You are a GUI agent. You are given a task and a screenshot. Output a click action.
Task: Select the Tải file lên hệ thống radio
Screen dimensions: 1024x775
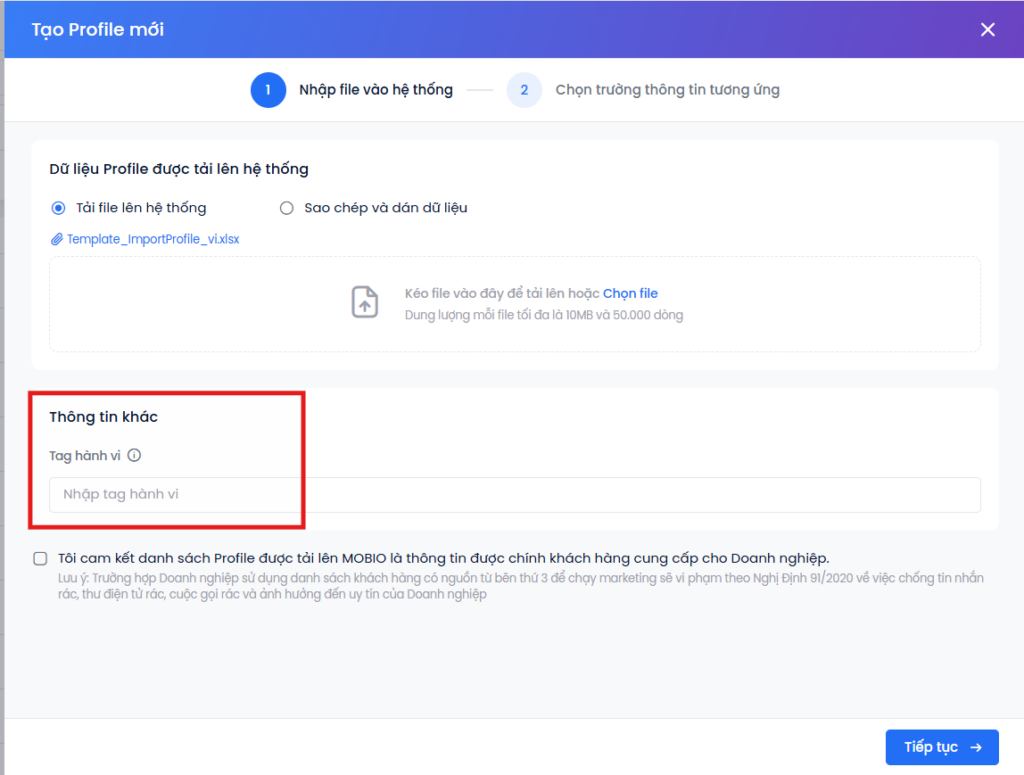tap(58, 208)
